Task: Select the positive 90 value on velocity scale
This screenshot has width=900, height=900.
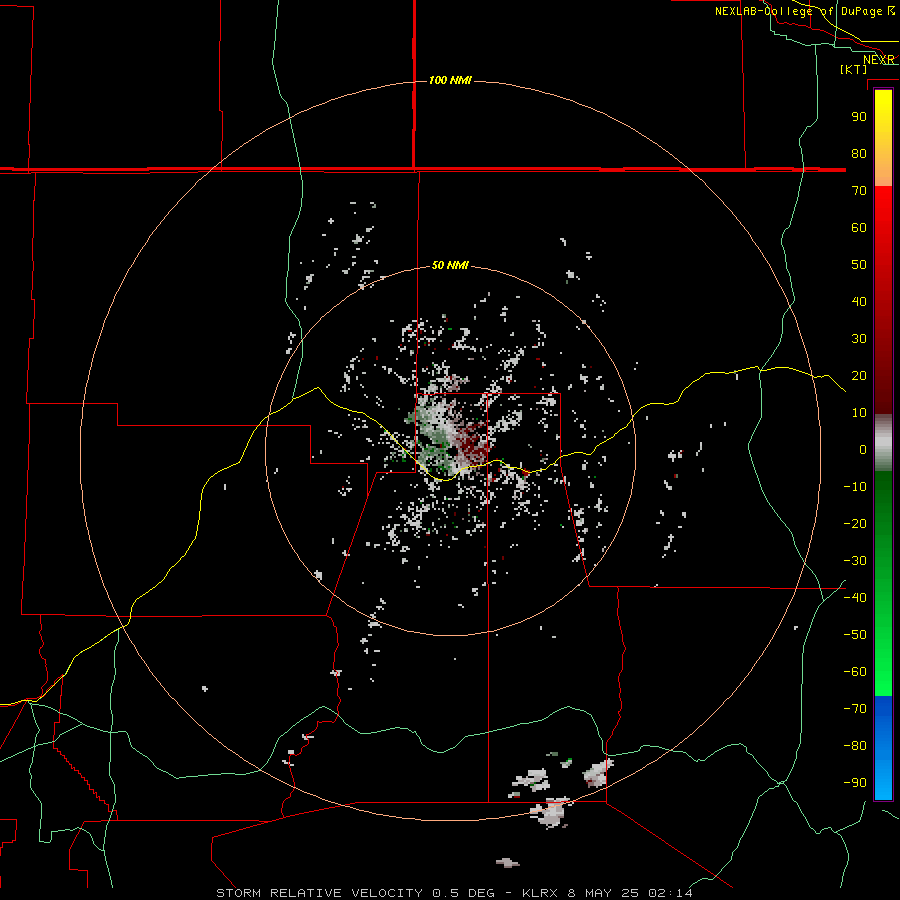Action: click(x=859, y=117)
